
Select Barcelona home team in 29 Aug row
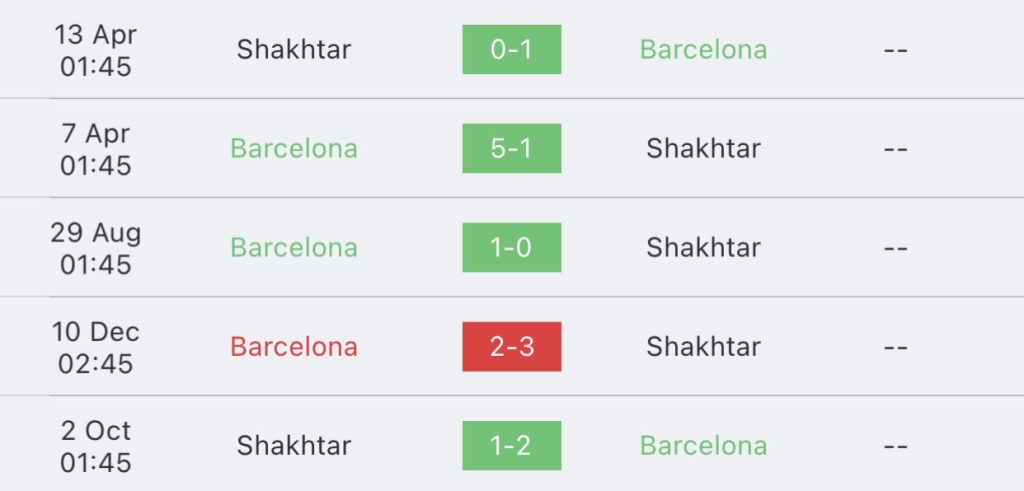point(294,247)
